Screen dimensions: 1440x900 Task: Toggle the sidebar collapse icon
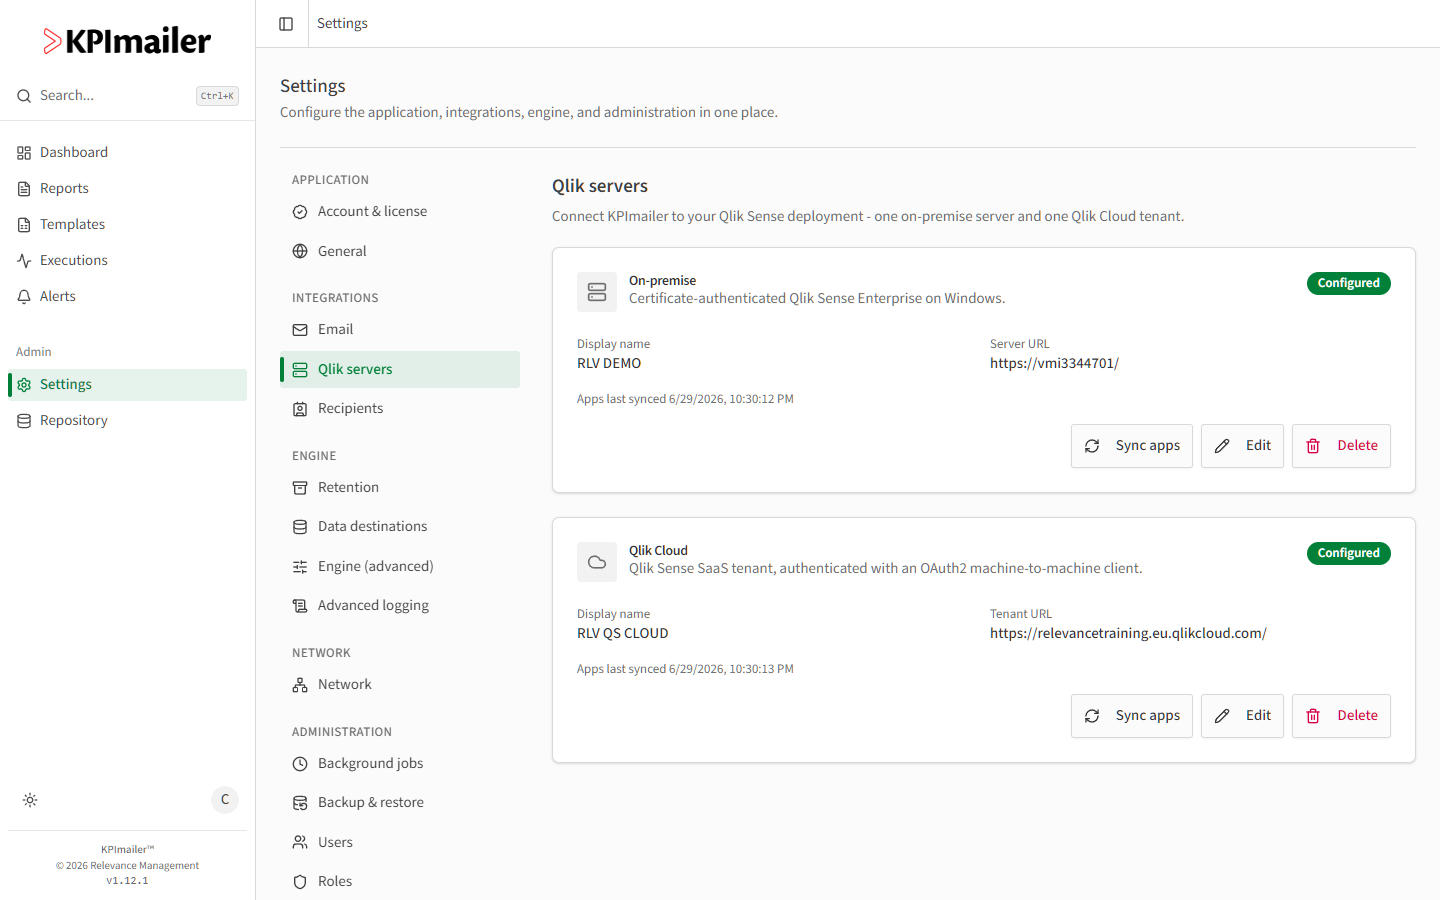click(286, 24)
